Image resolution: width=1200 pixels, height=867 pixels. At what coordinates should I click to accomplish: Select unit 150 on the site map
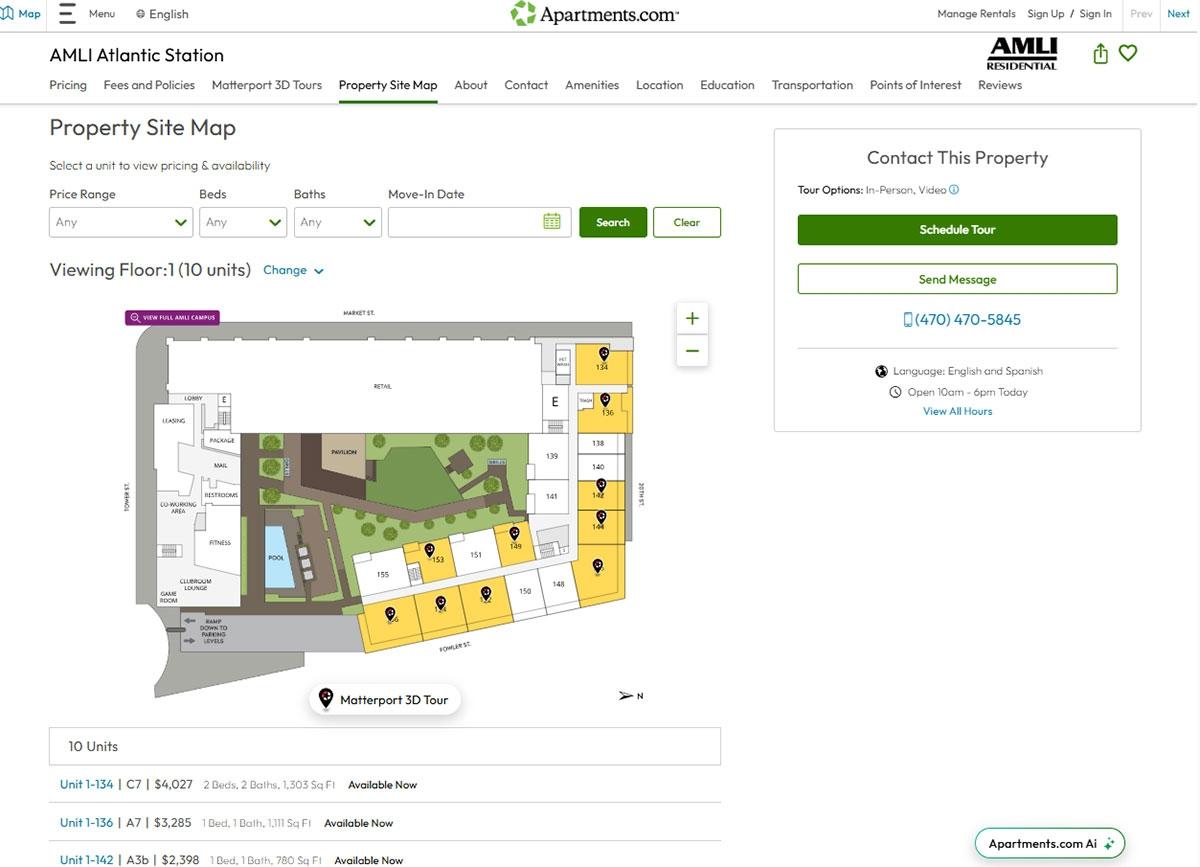click(525, 591)
